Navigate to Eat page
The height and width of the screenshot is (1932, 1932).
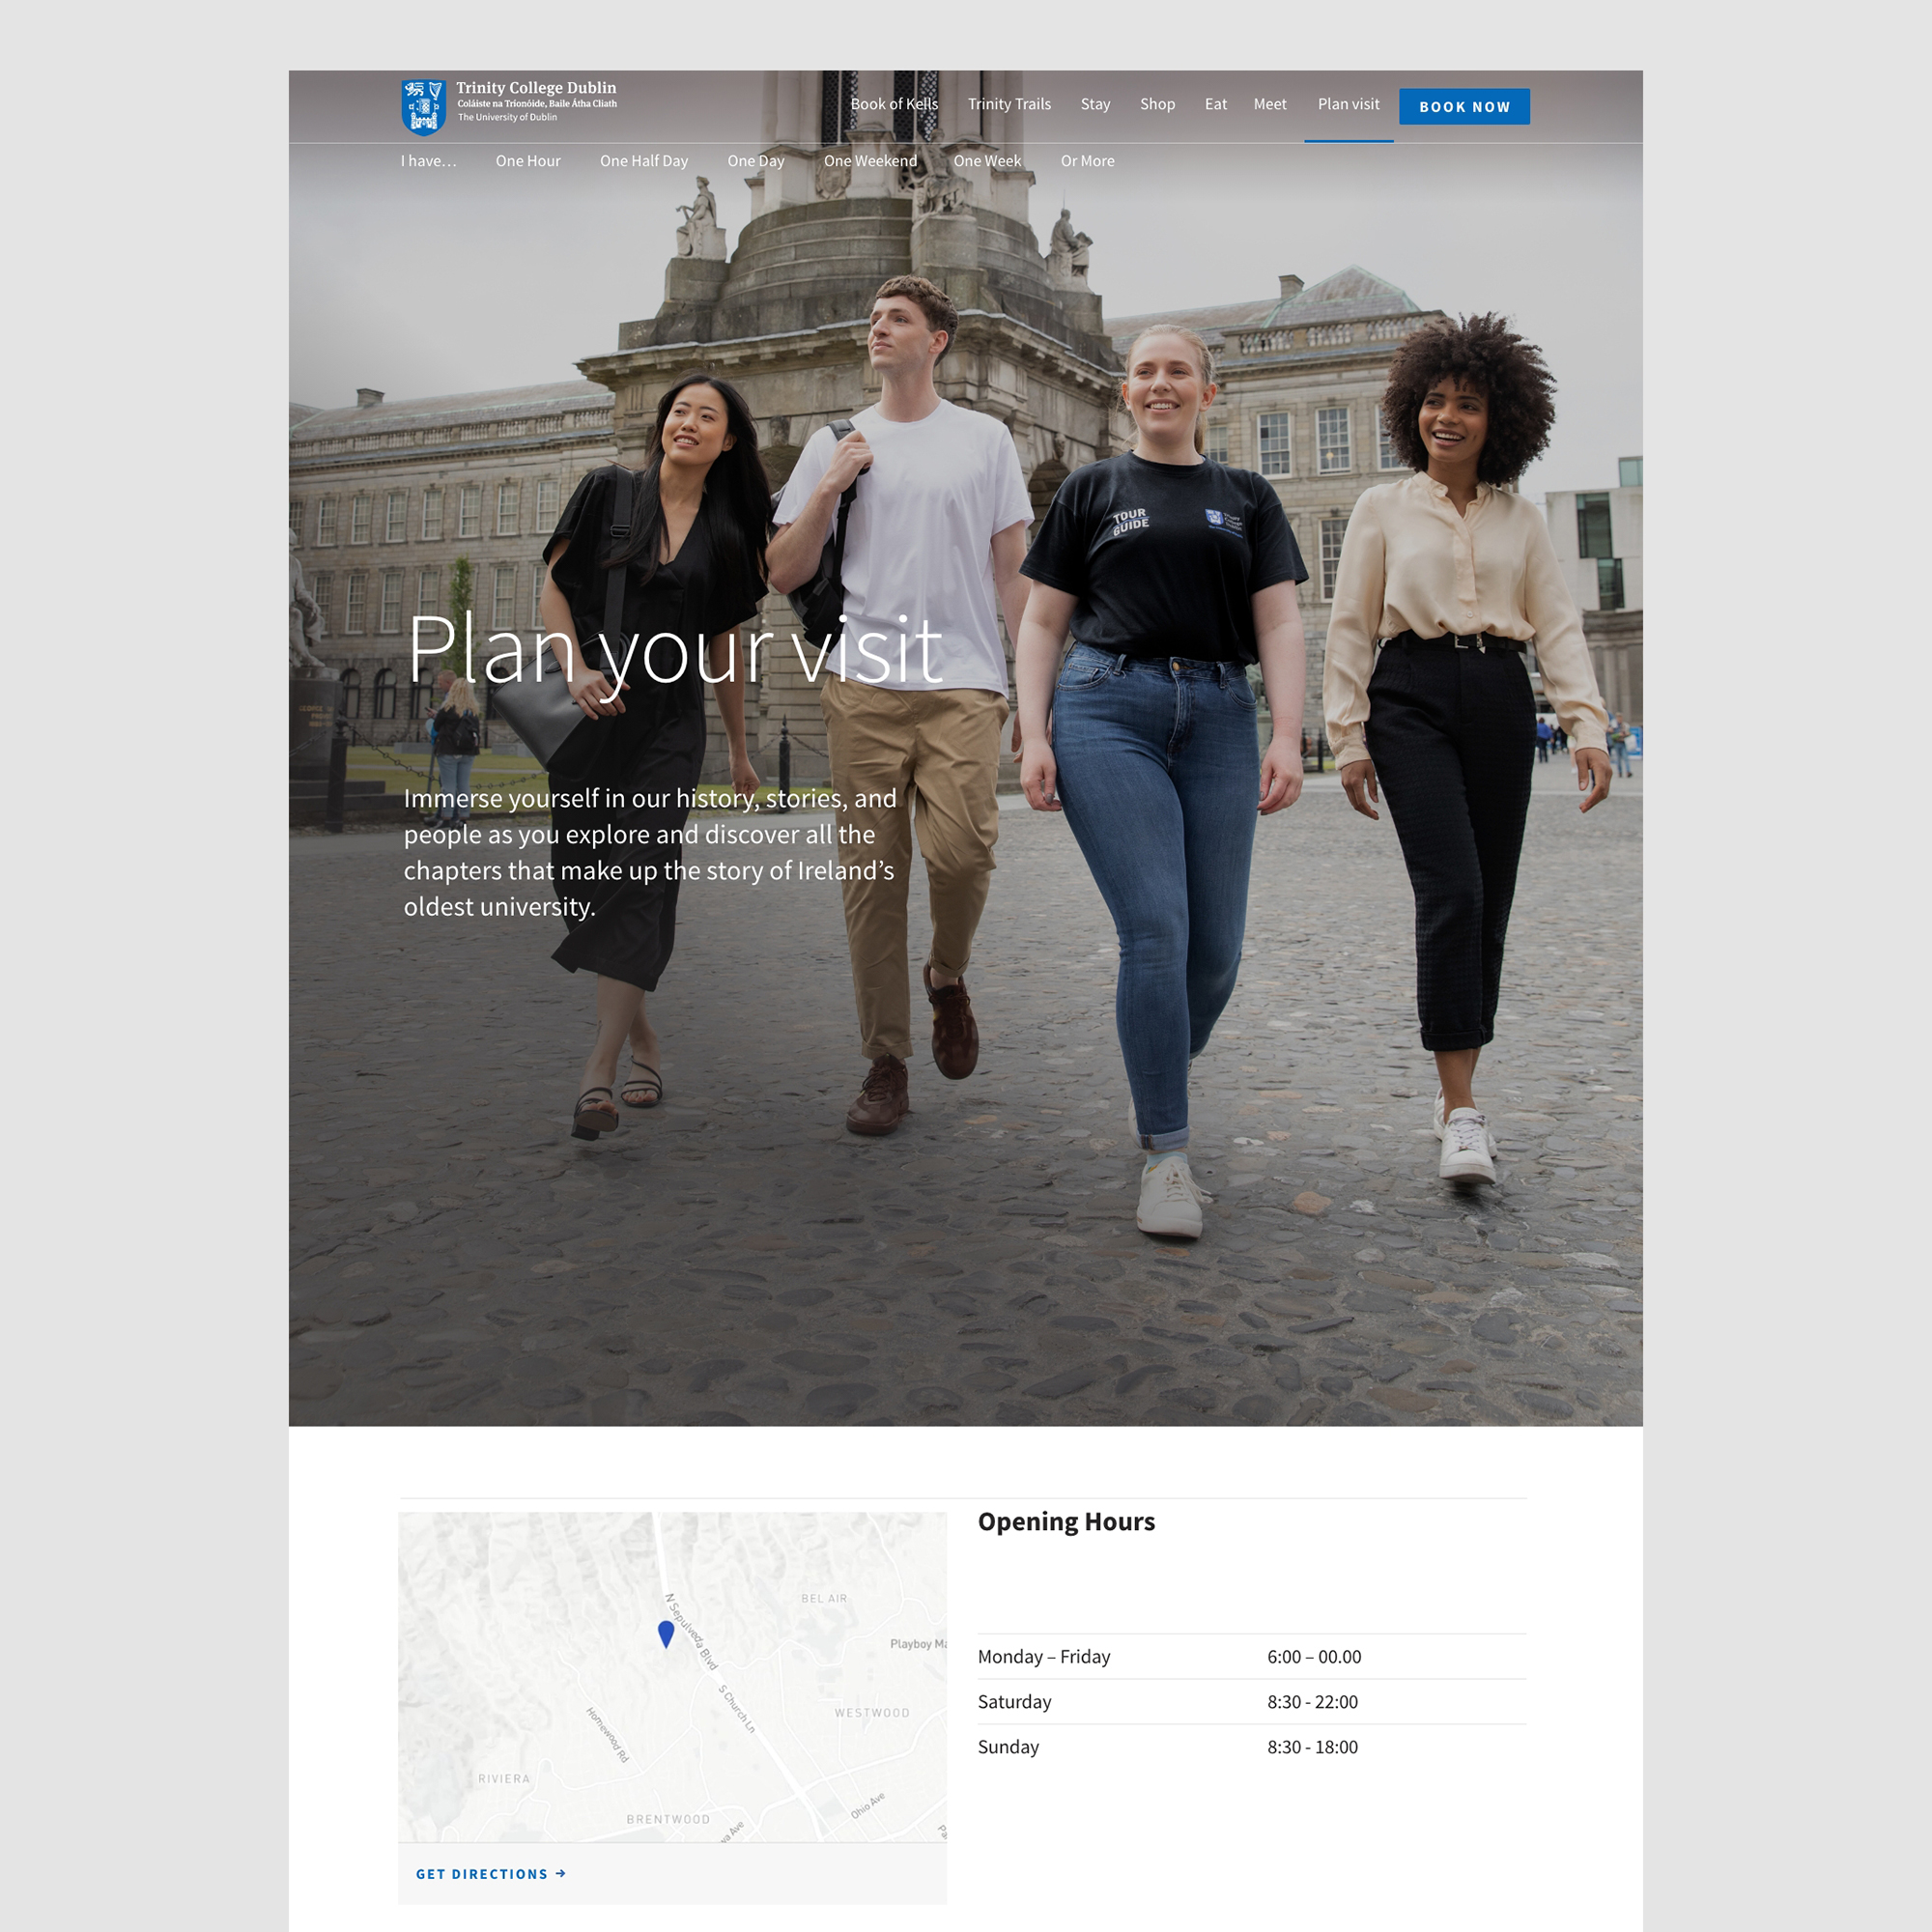tap(1215, 104)
